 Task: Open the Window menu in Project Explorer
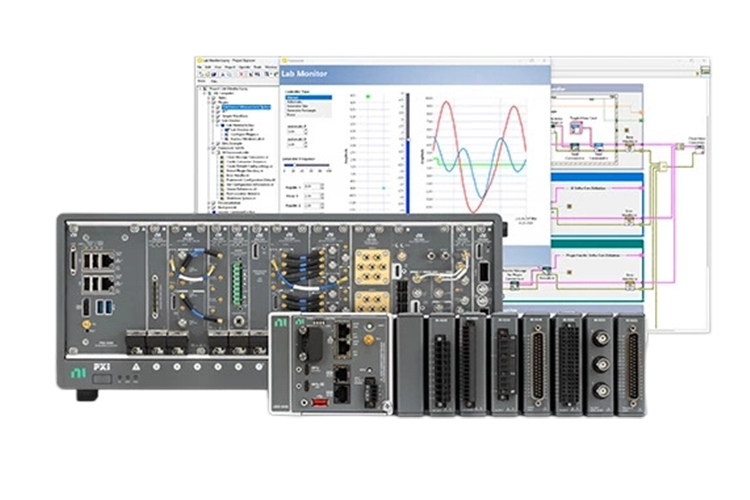tap(271, 67)
